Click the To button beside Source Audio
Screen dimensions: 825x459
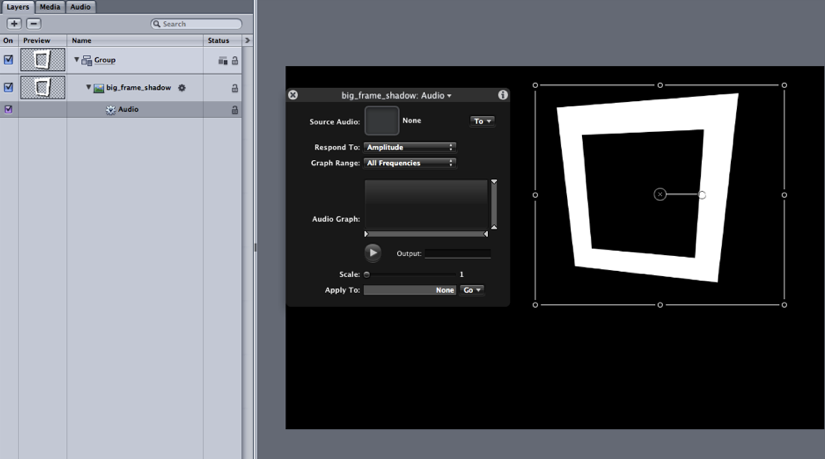[482, 121]
